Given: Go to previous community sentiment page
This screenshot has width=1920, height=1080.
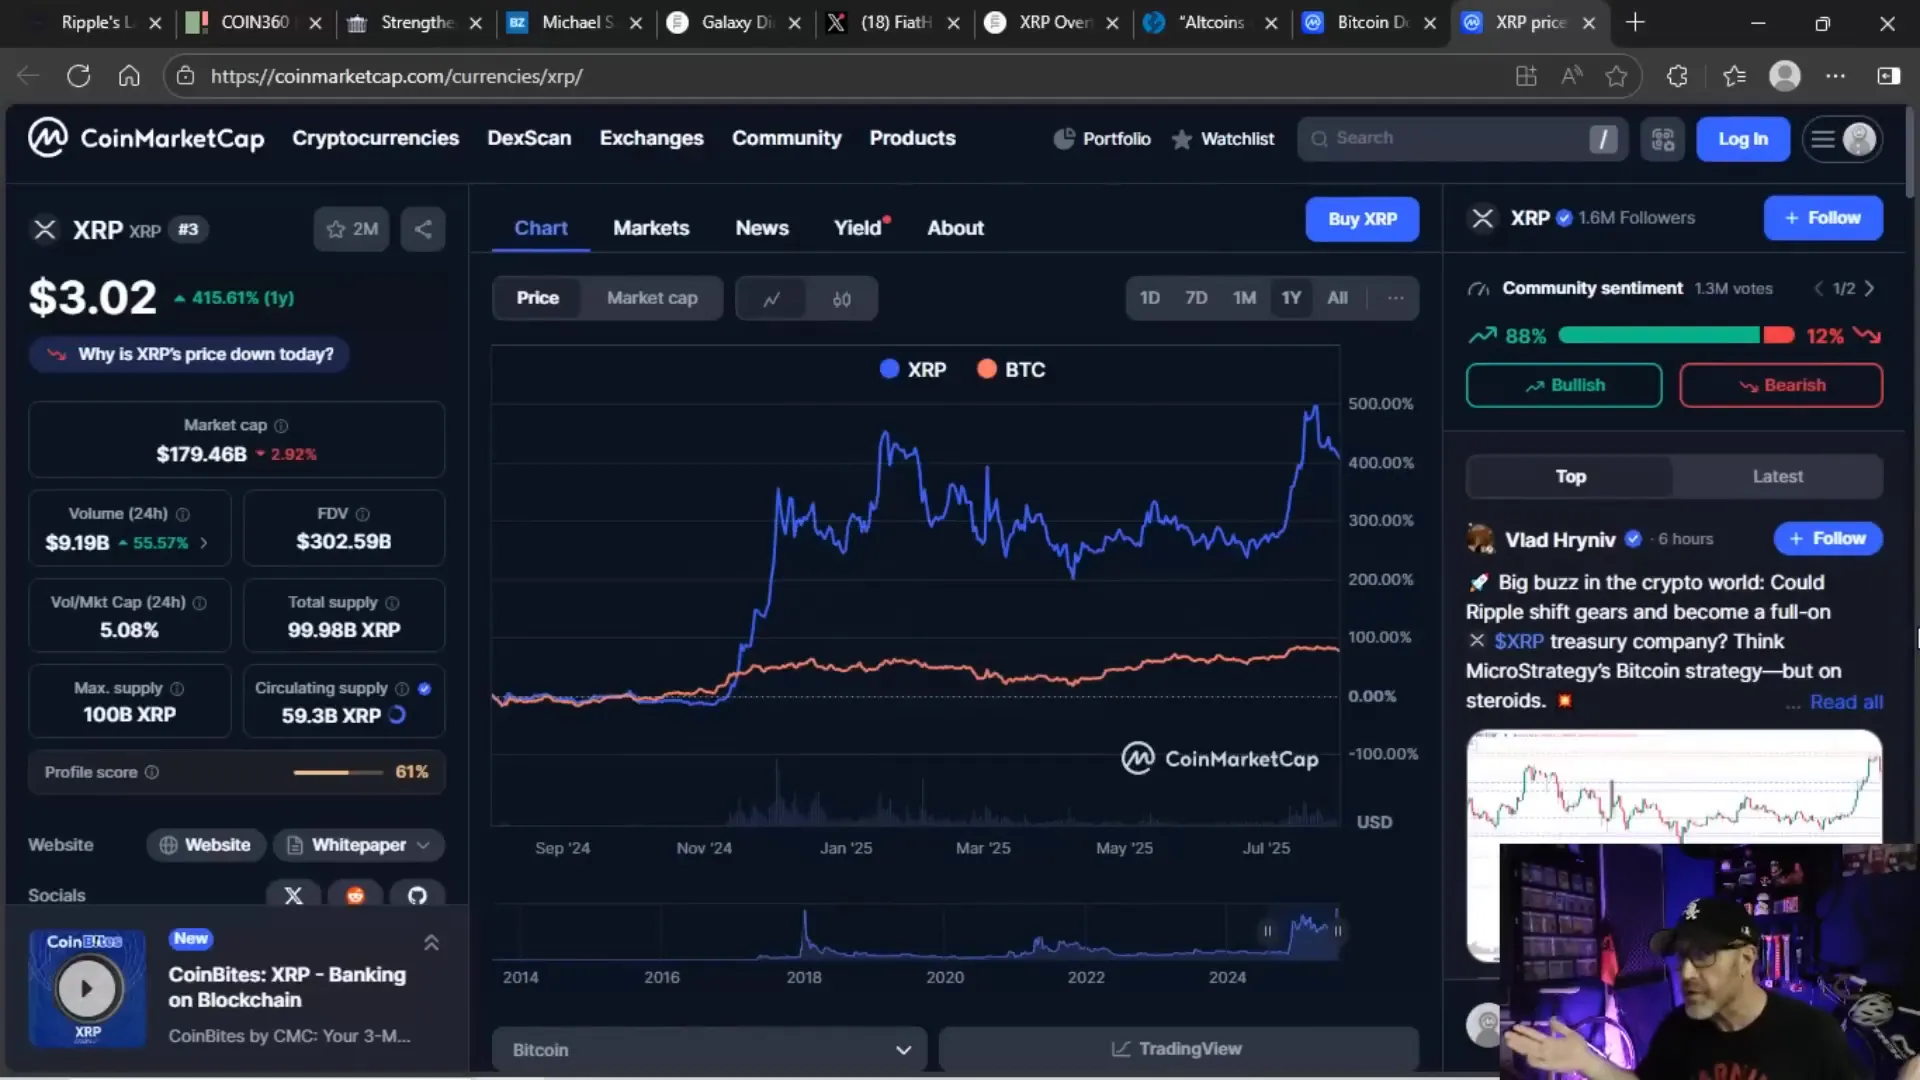Looking at the screenshot, I should 1819,288.
